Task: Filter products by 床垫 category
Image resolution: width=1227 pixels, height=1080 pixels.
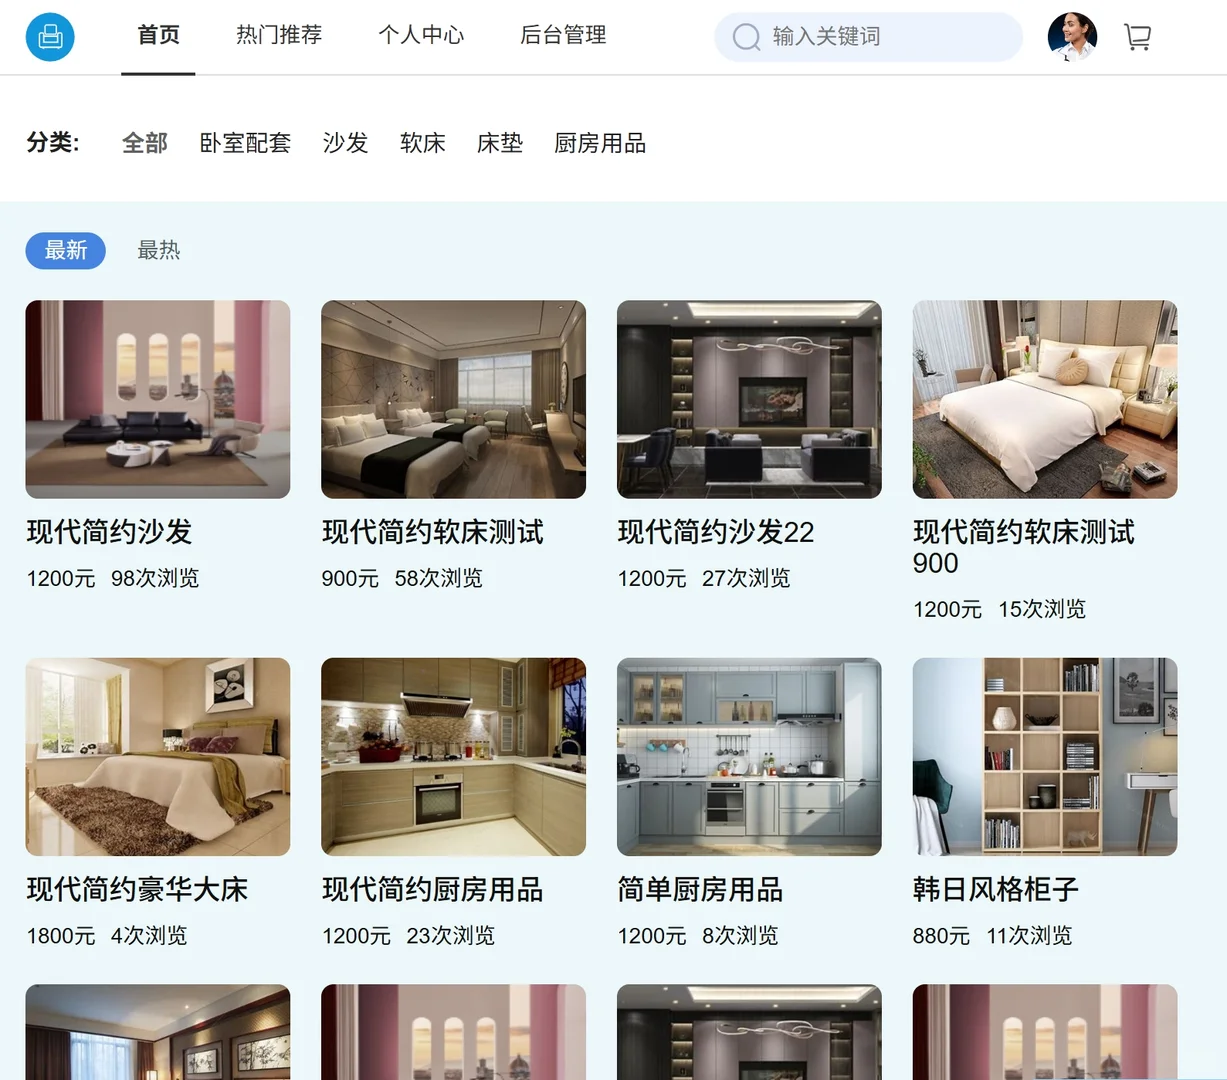Action: point(499,143)
